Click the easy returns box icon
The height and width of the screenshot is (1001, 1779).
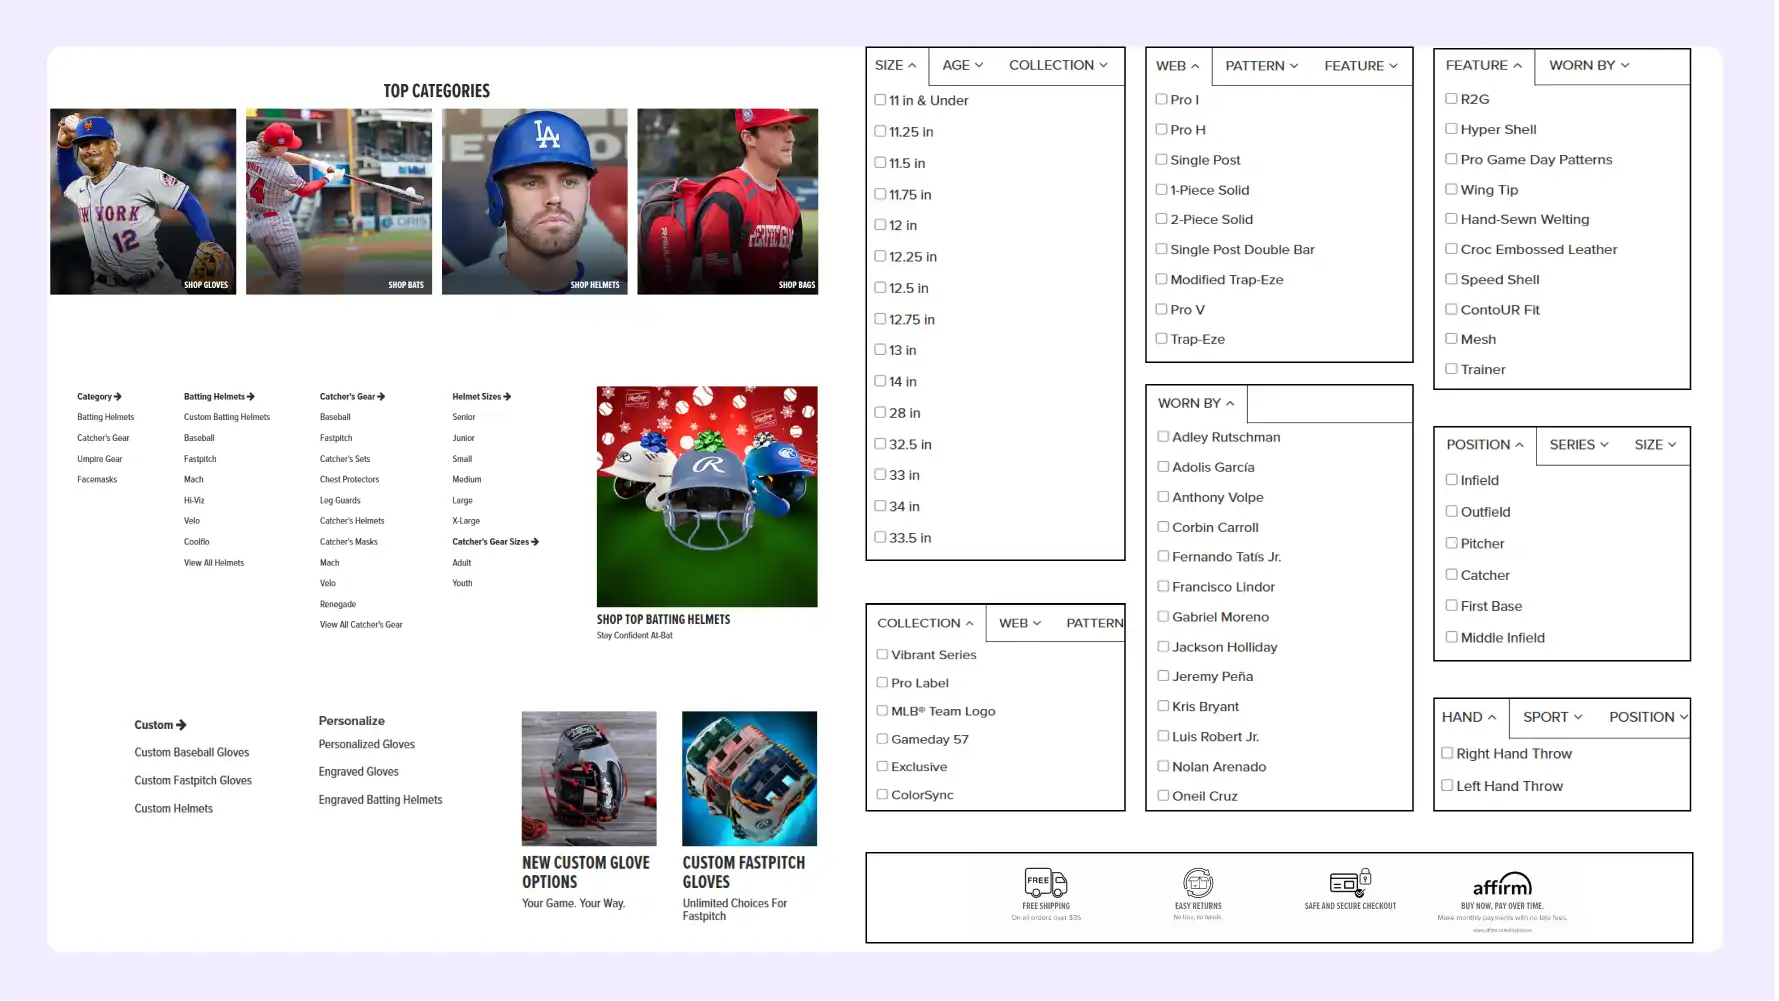[x=1197, y=883]
